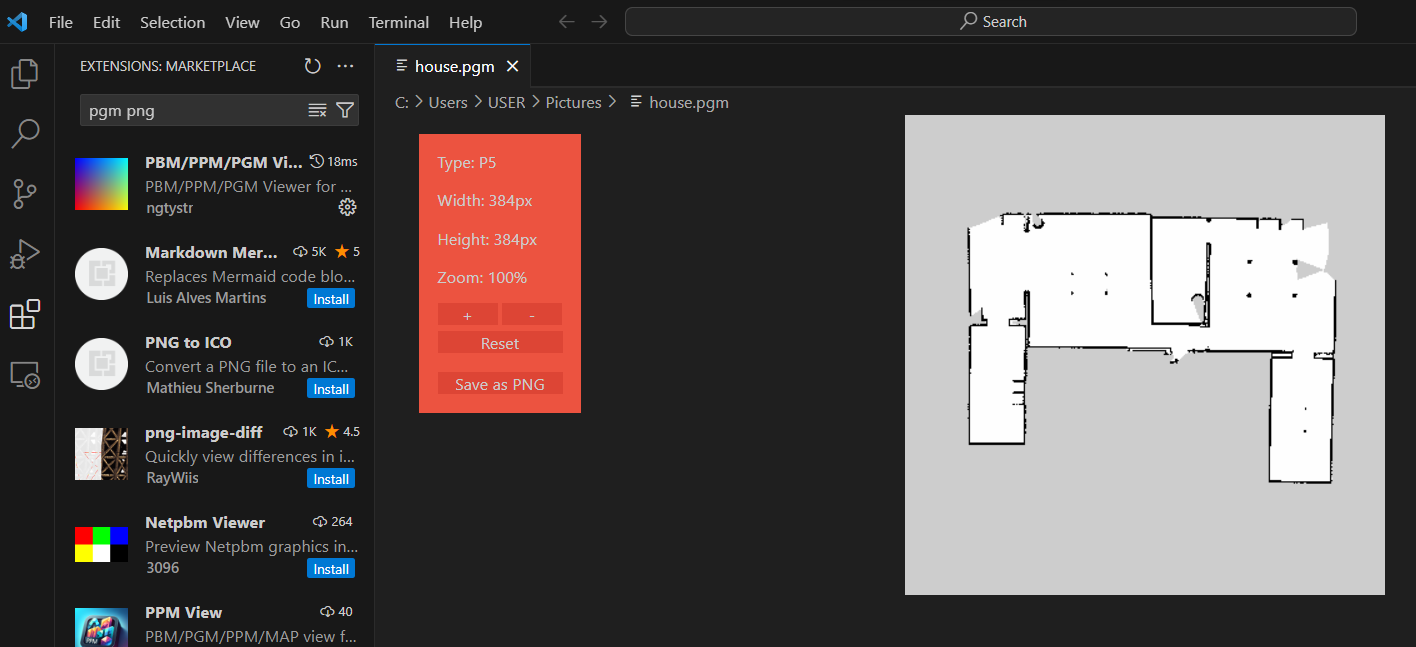Click PPM View extension icon
Image resolution: width=1416 pixels, height=647 pixels.
tap(101, 627)
